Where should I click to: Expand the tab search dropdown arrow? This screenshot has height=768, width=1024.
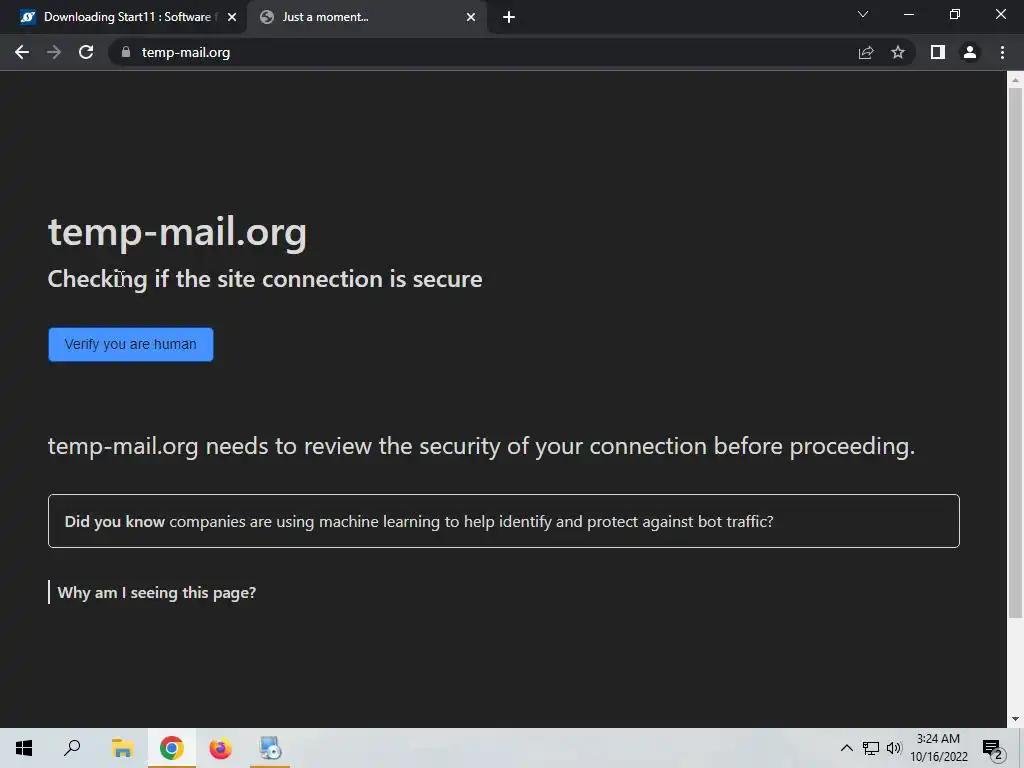[863, 14]
